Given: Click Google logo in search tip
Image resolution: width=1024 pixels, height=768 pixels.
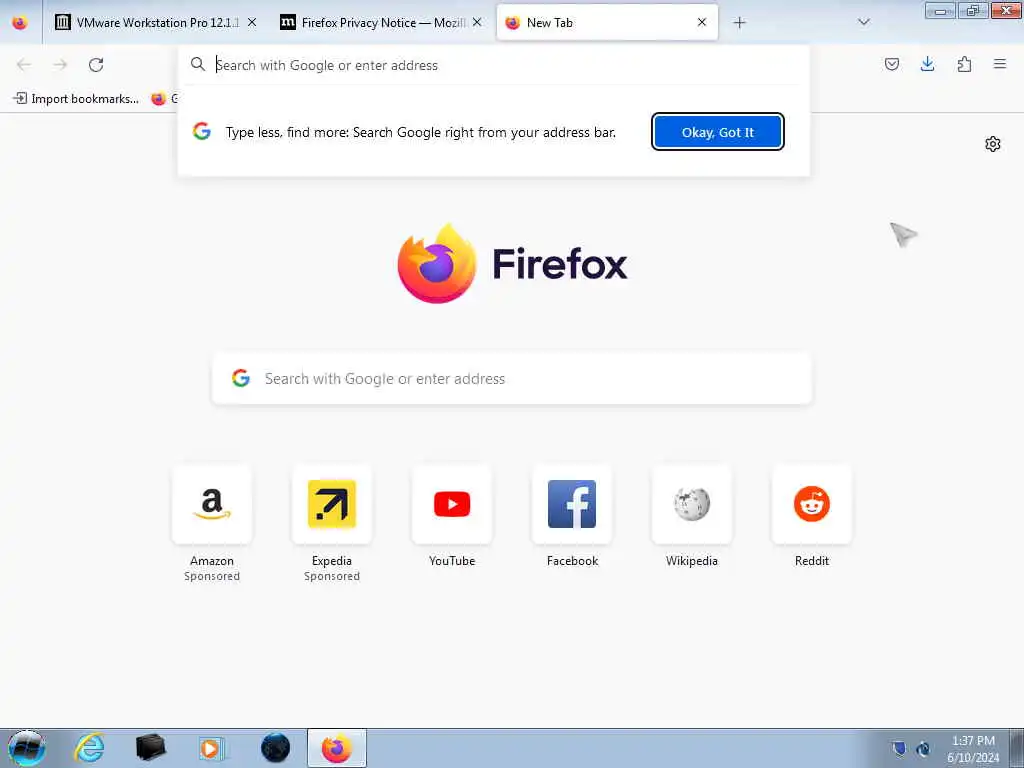Looking at the screenshot, I should [202, 131].
